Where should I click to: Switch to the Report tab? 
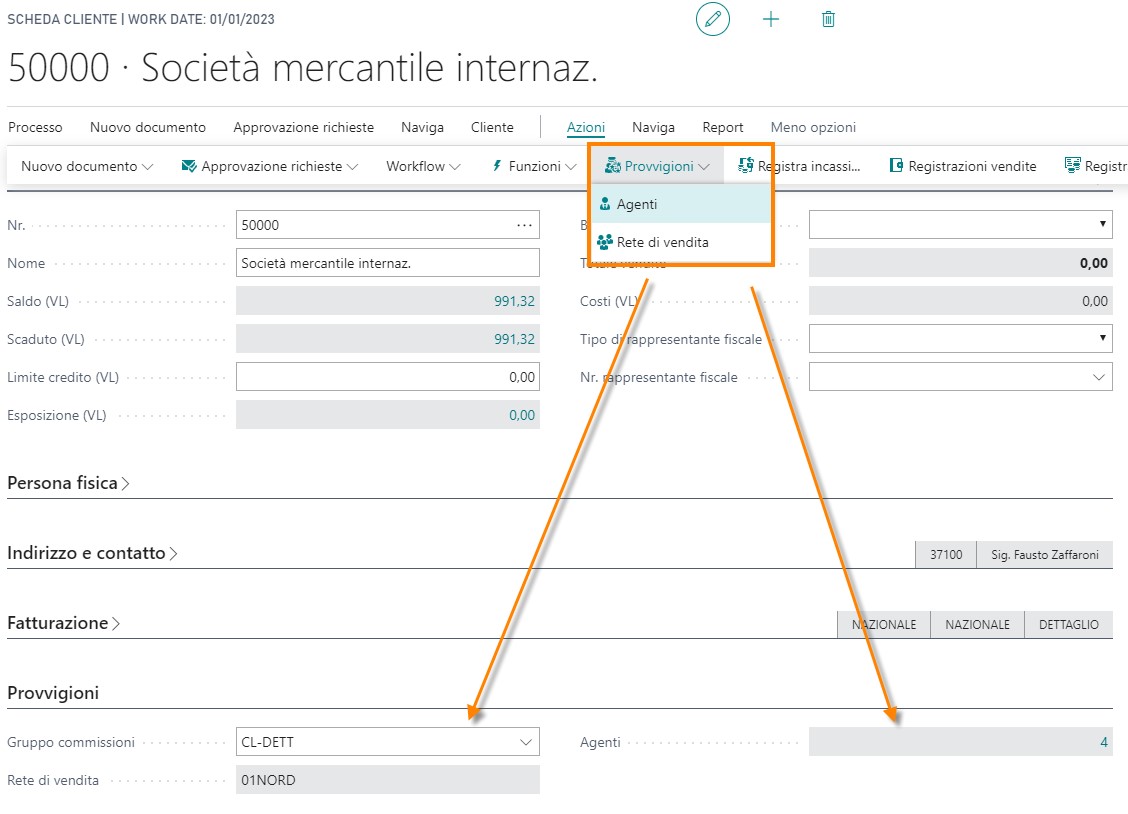coord(722,127)
